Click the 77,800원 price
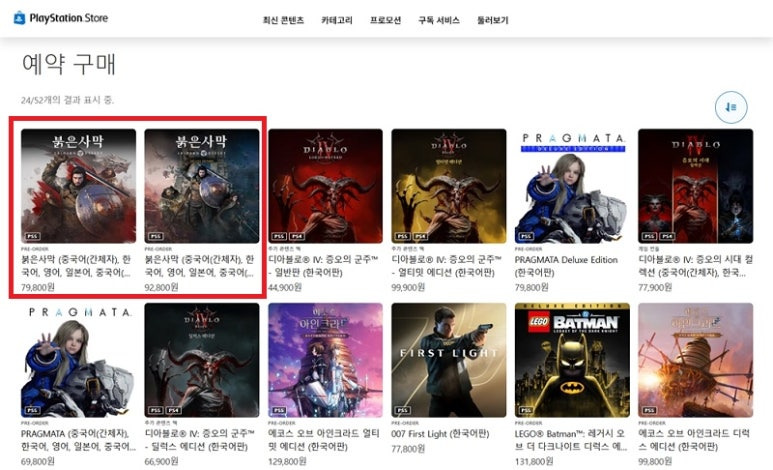 tap(408, 449)
